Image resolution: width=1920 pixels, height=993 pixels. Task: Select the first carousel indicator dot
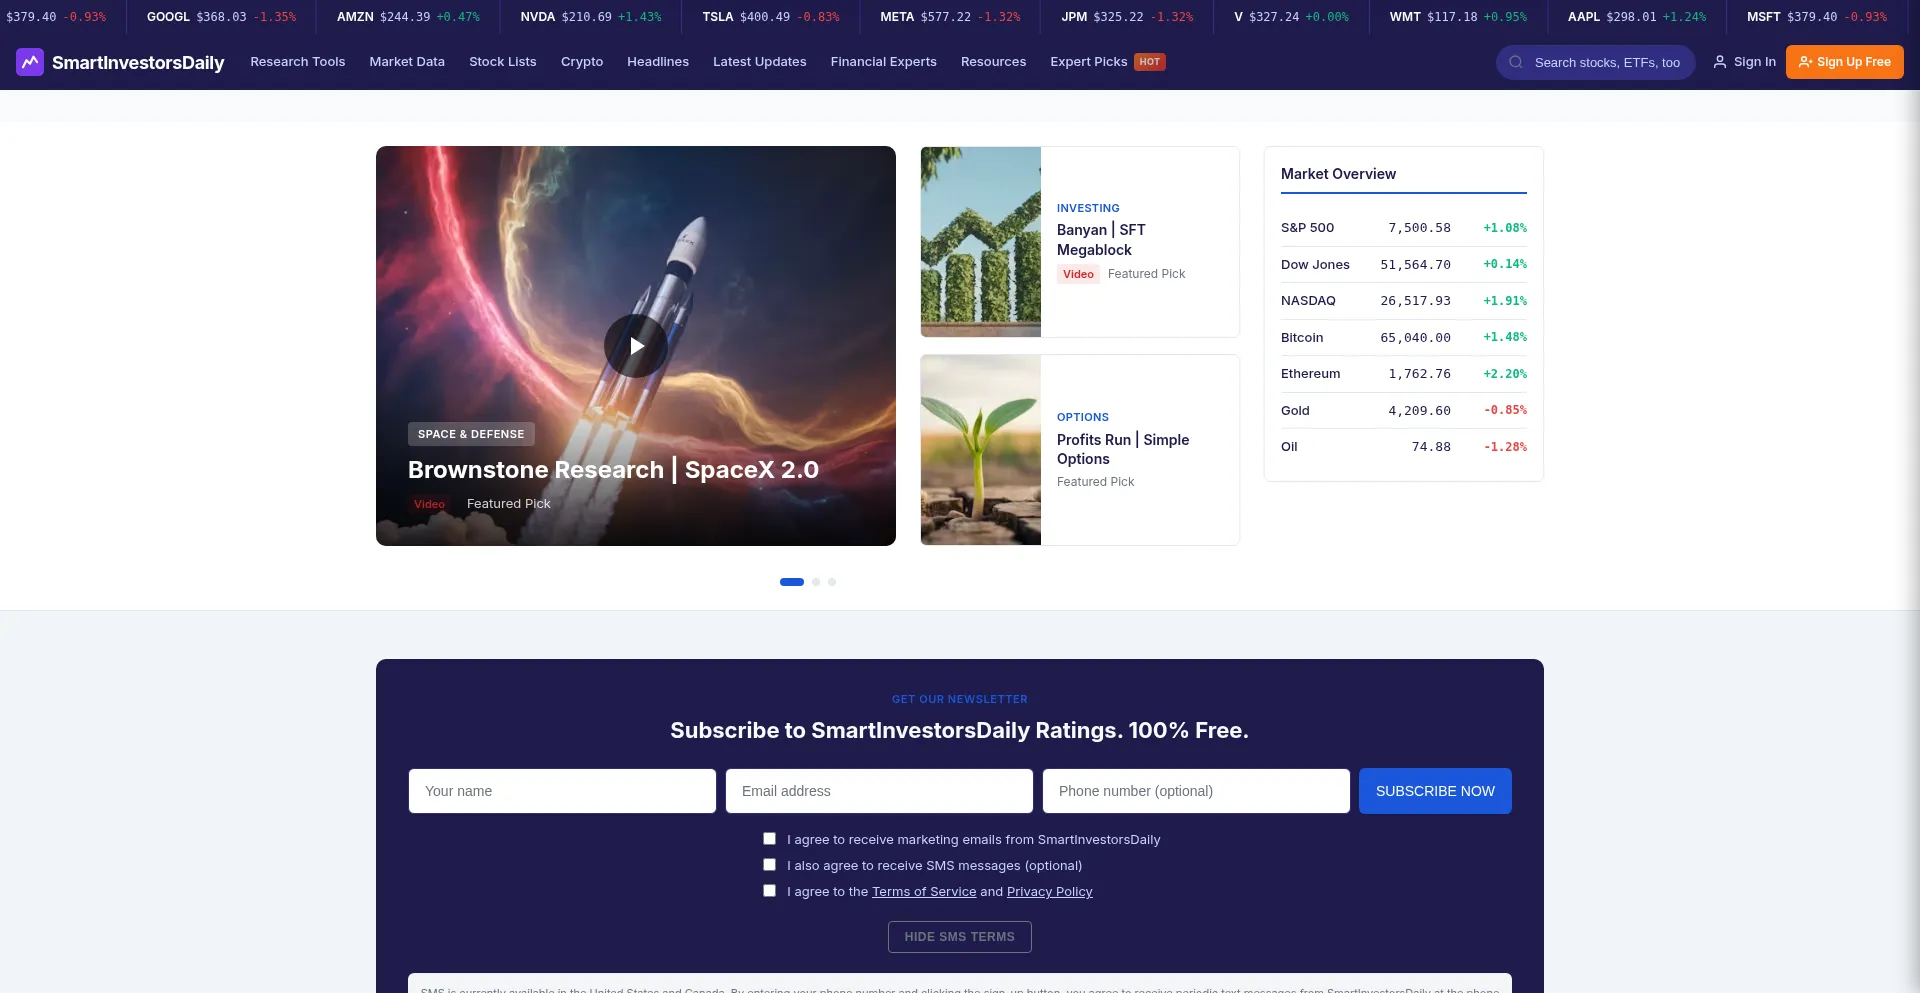(x=792, y=582)
